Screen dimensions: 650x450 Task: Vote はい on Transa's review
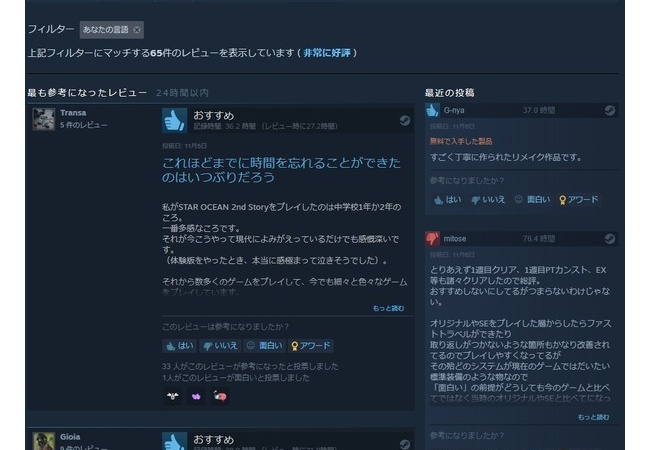point(180,346)
